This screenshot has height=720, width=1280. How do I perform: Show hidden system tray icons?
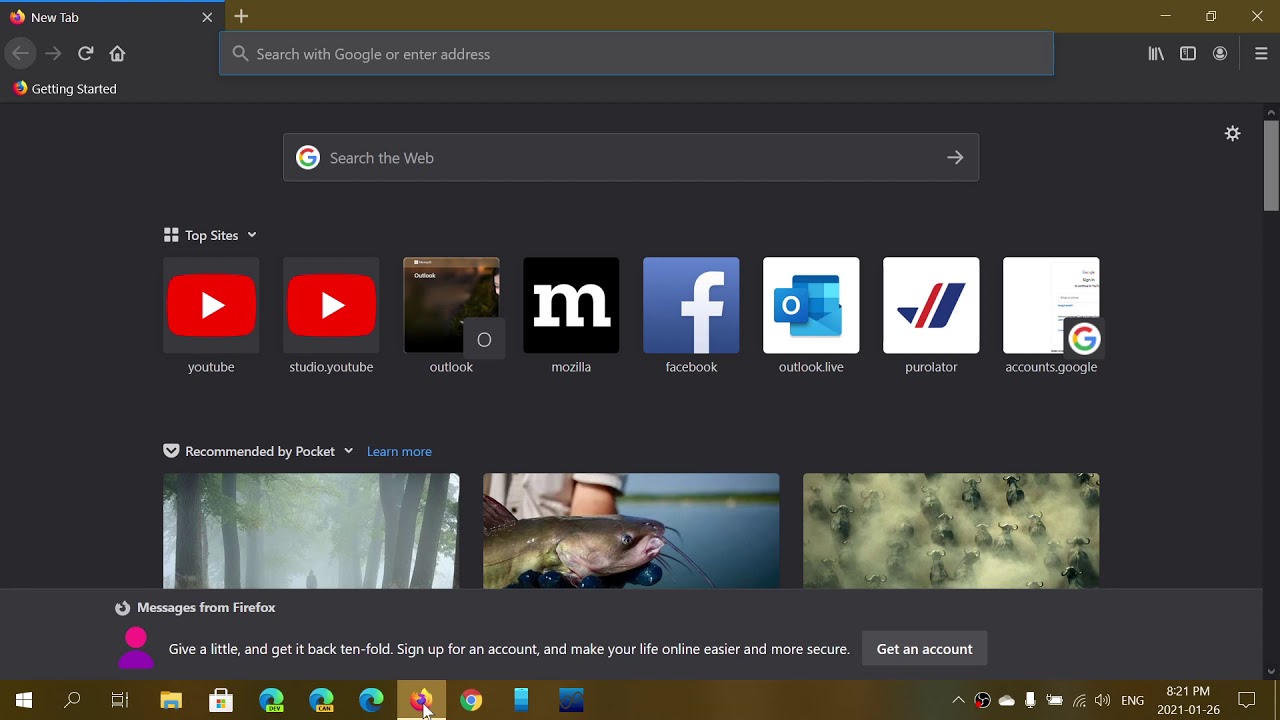point(958,700)
